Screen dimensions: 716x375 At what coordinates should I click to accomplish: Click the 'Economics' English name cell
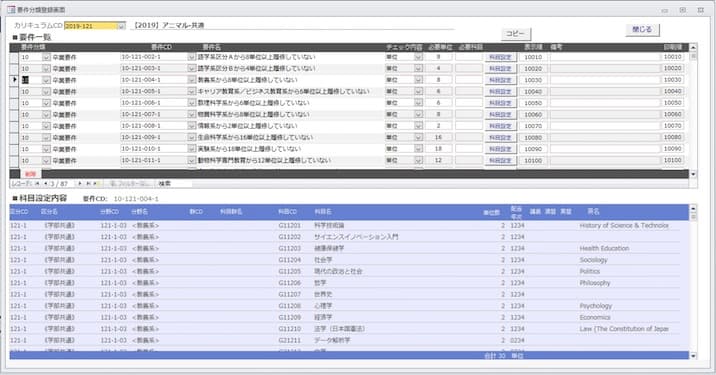(595, 317)
